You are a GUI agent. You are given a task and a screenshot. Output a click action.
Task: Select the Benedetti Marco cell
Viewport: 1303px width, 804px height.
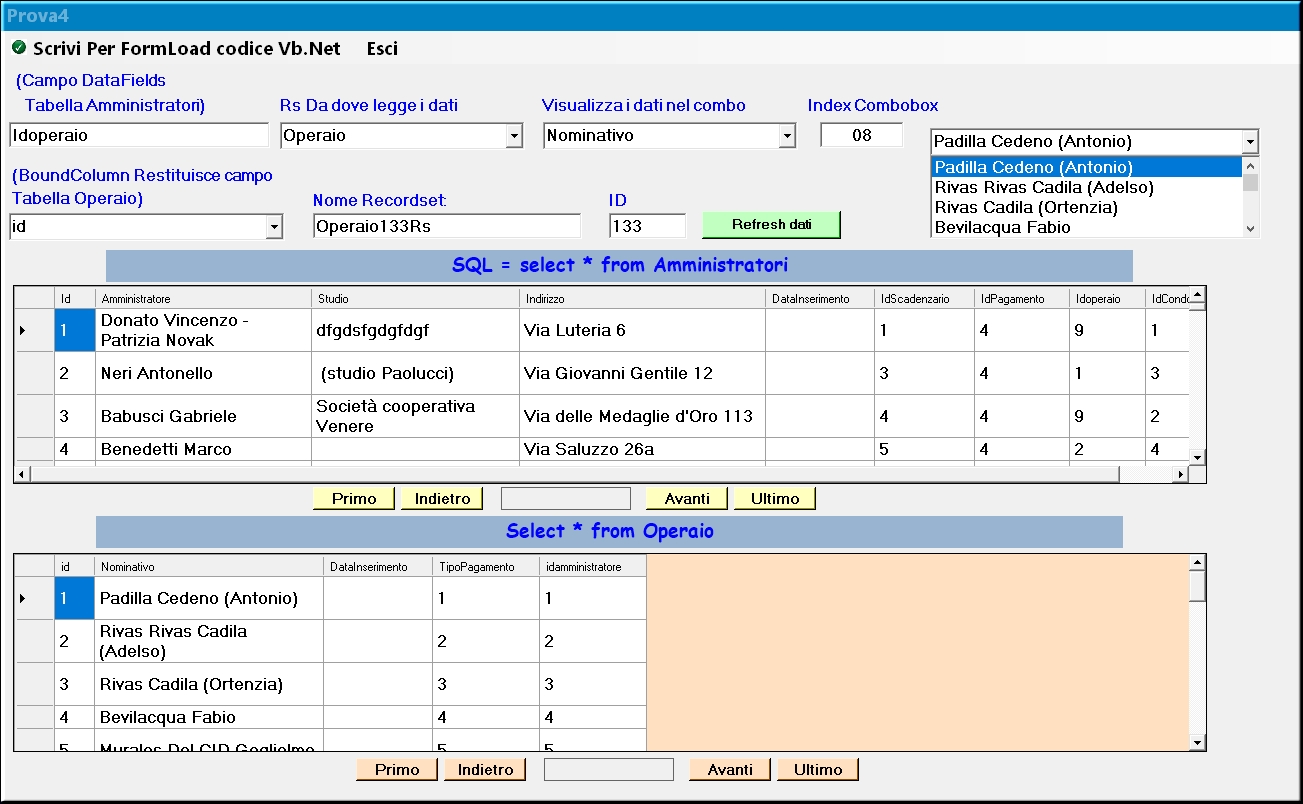(203, 449)
